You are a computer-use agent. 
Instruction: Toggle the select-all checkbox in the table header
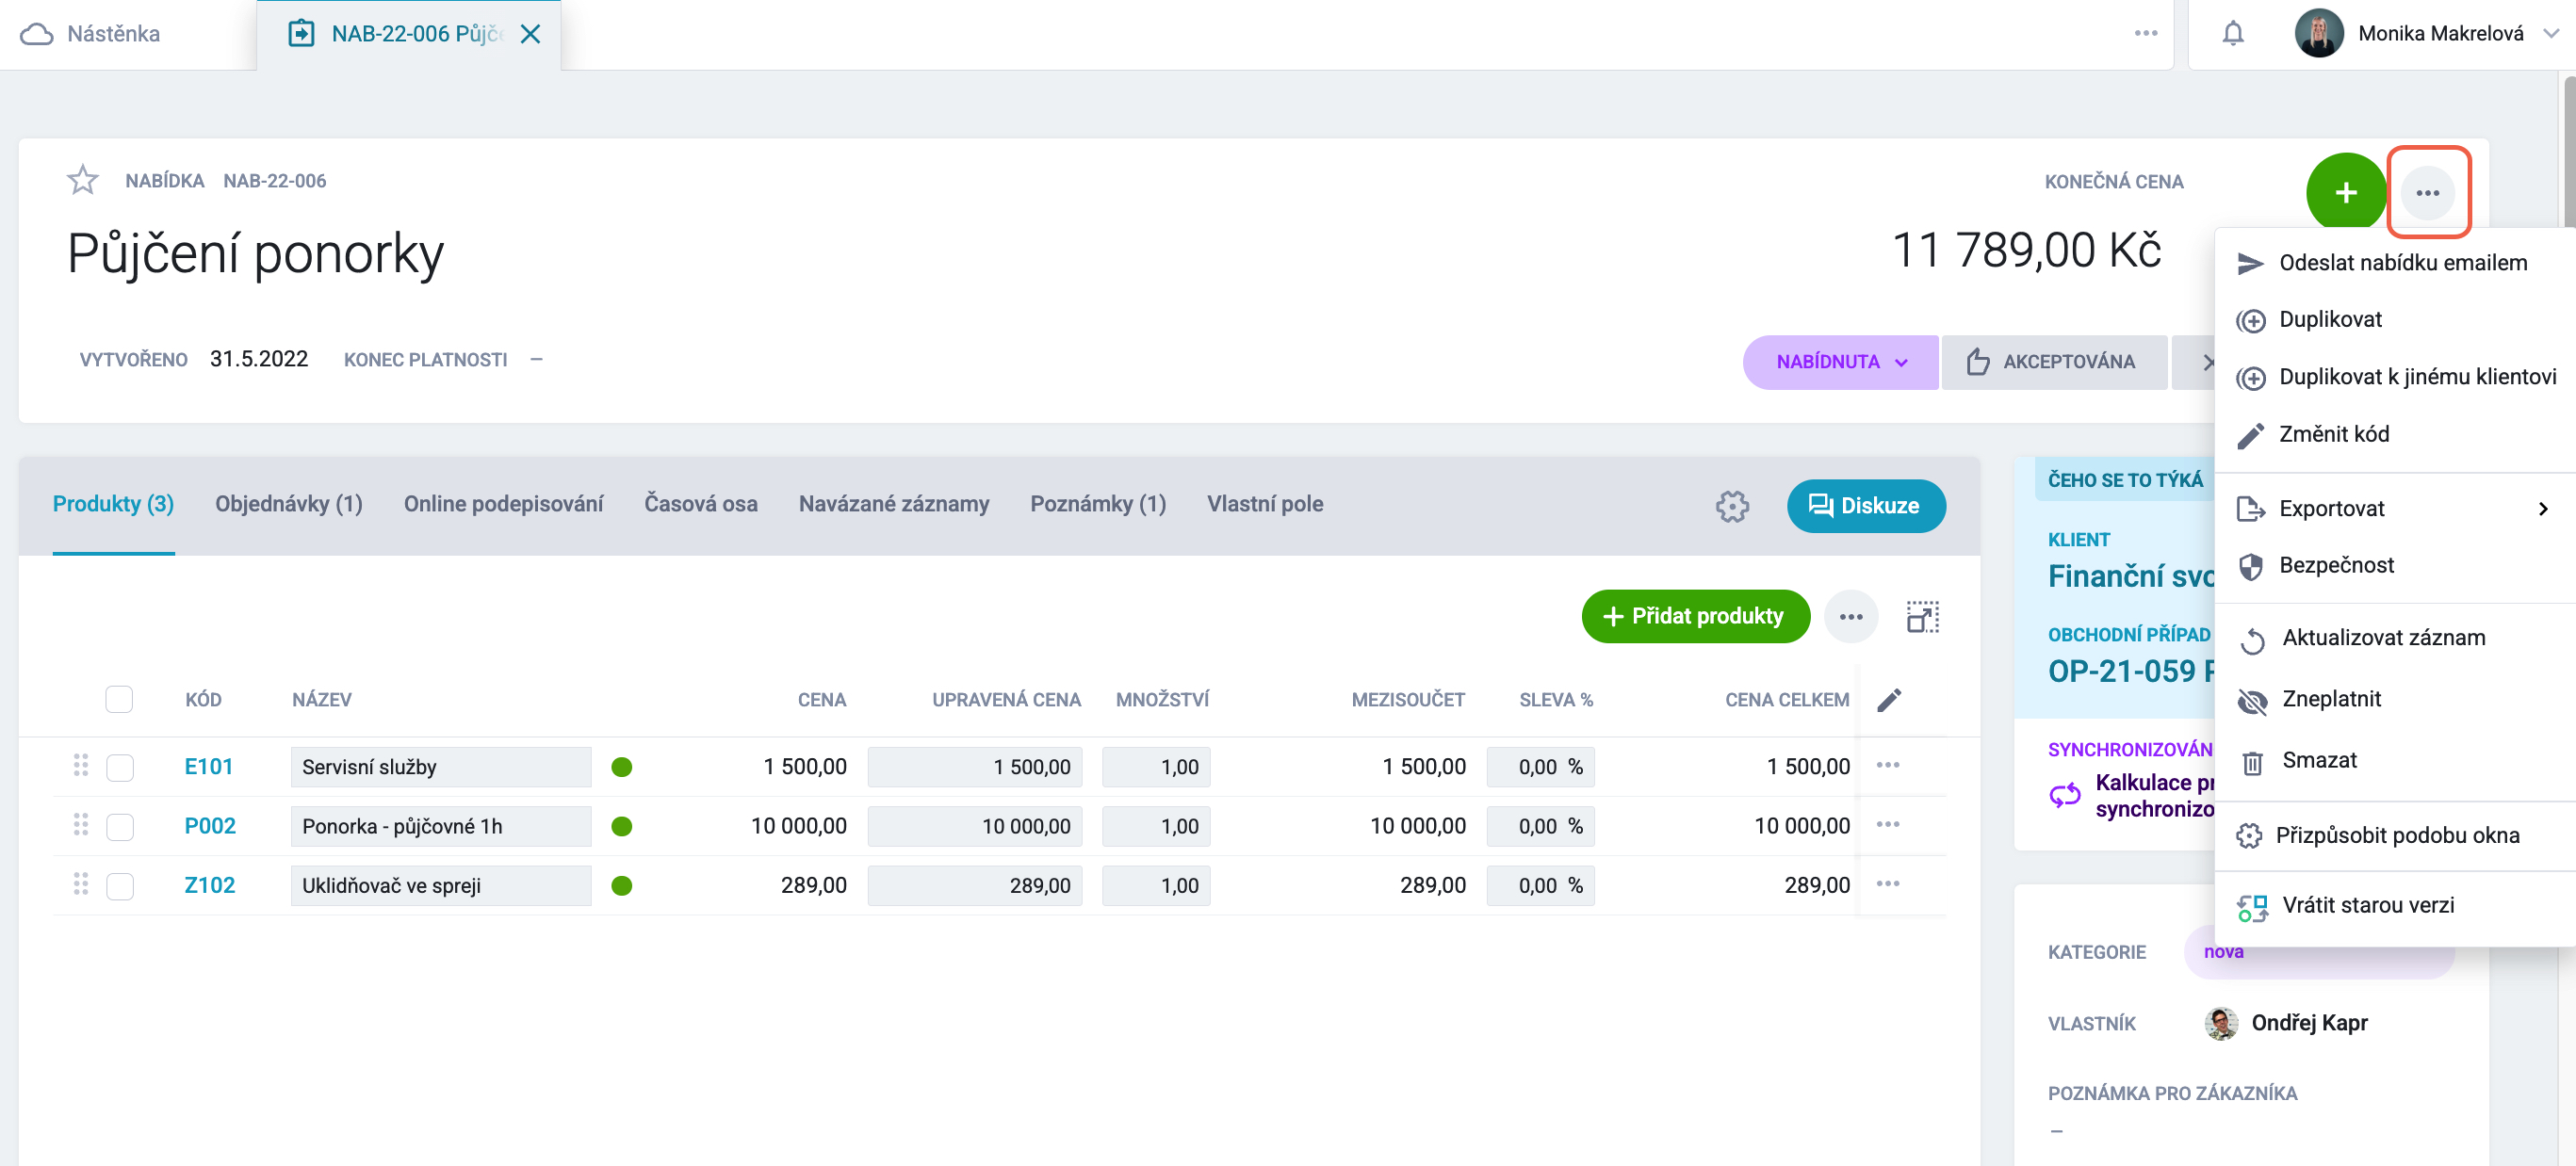click(119, 699)
